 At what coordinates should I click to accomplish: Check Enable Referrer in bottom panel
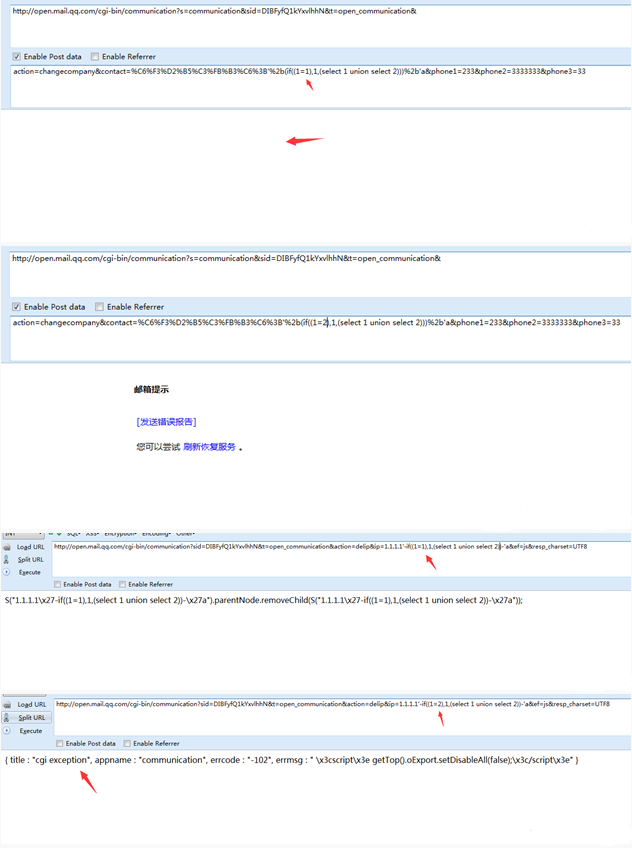[x=124, y=743]
